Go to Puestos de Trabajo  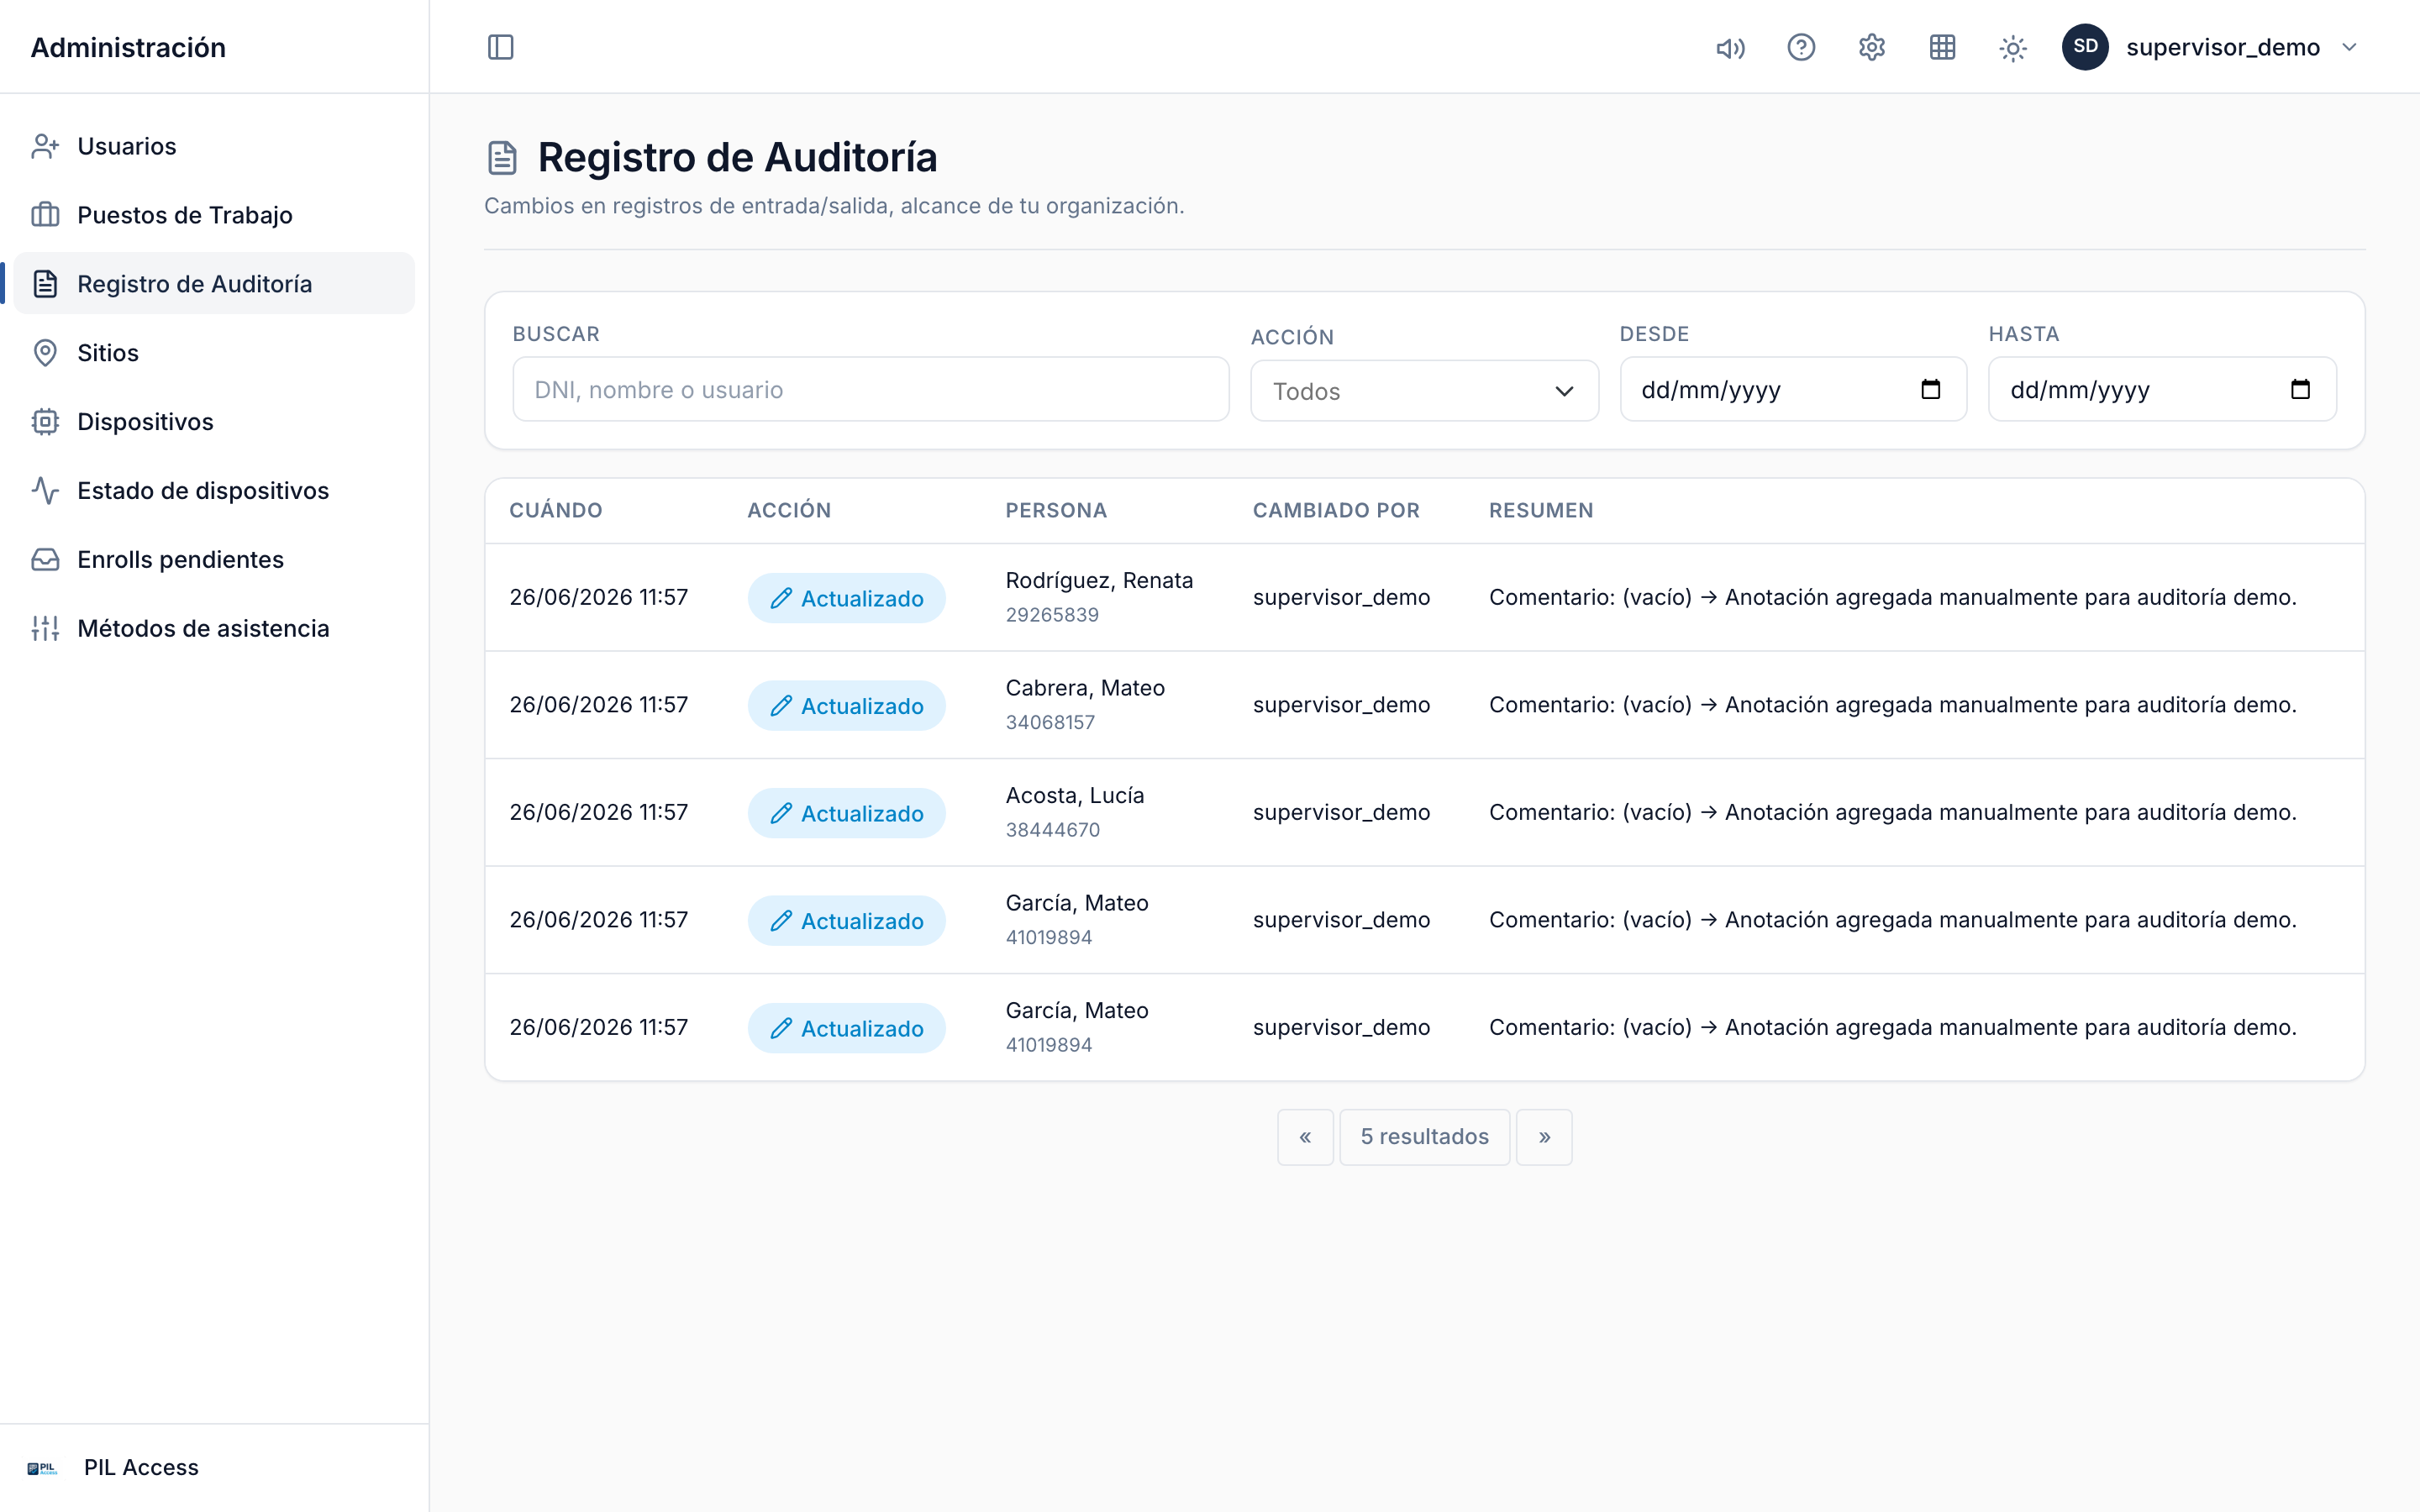213,215
